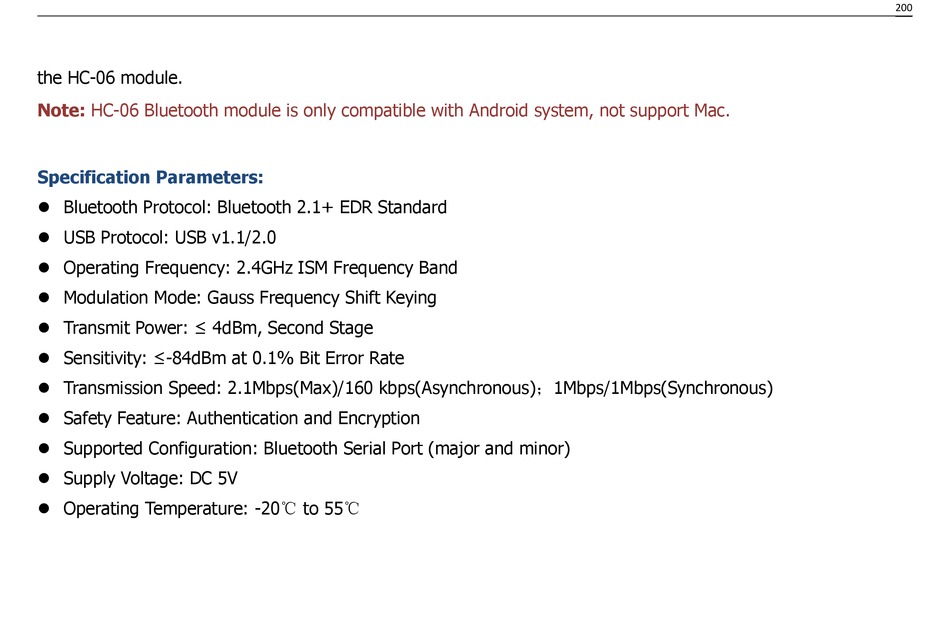
Task: Click the text "the HC-06 module."
Action: [x=110, y=78]
